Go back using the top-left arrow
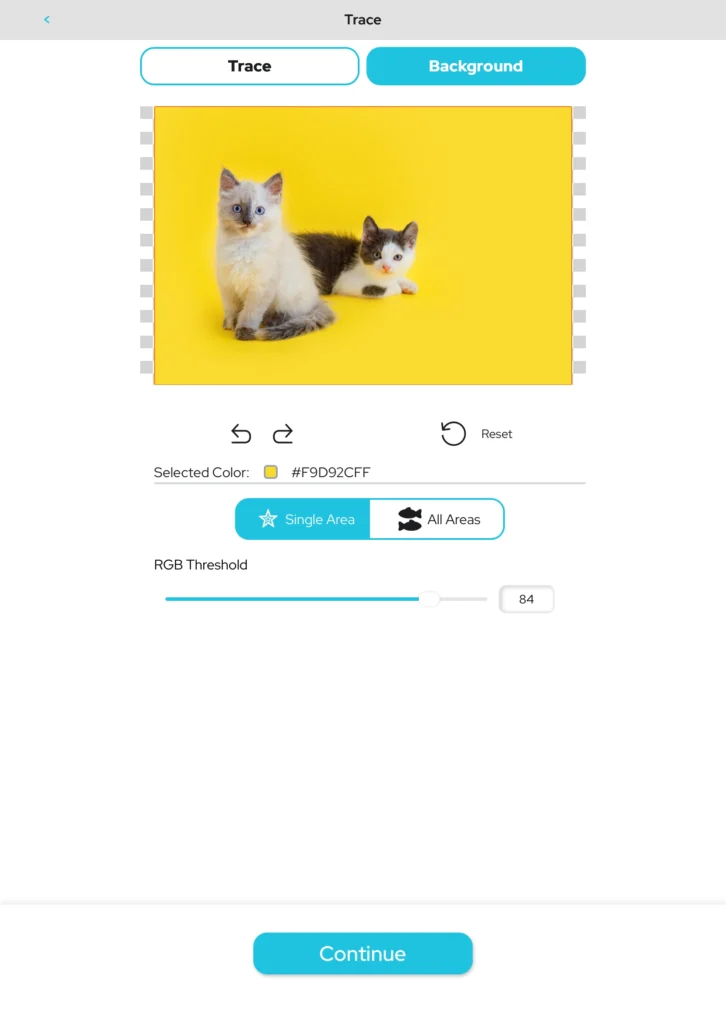The height and width of the screenshot is (1024, 726). [x=46, y=20]
